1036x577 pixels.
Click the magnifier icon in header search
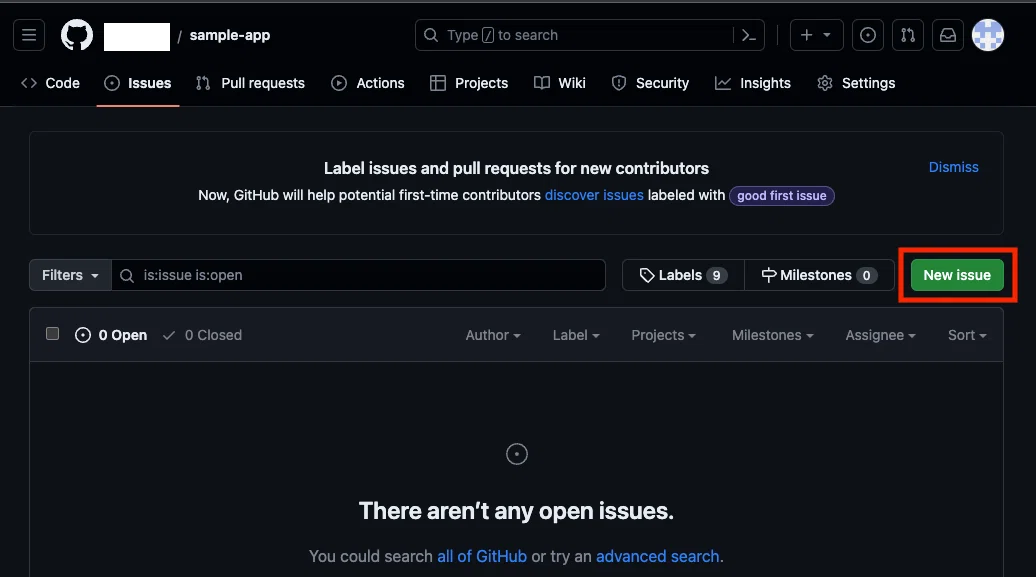pyautogui.click(x=431, y=35)
